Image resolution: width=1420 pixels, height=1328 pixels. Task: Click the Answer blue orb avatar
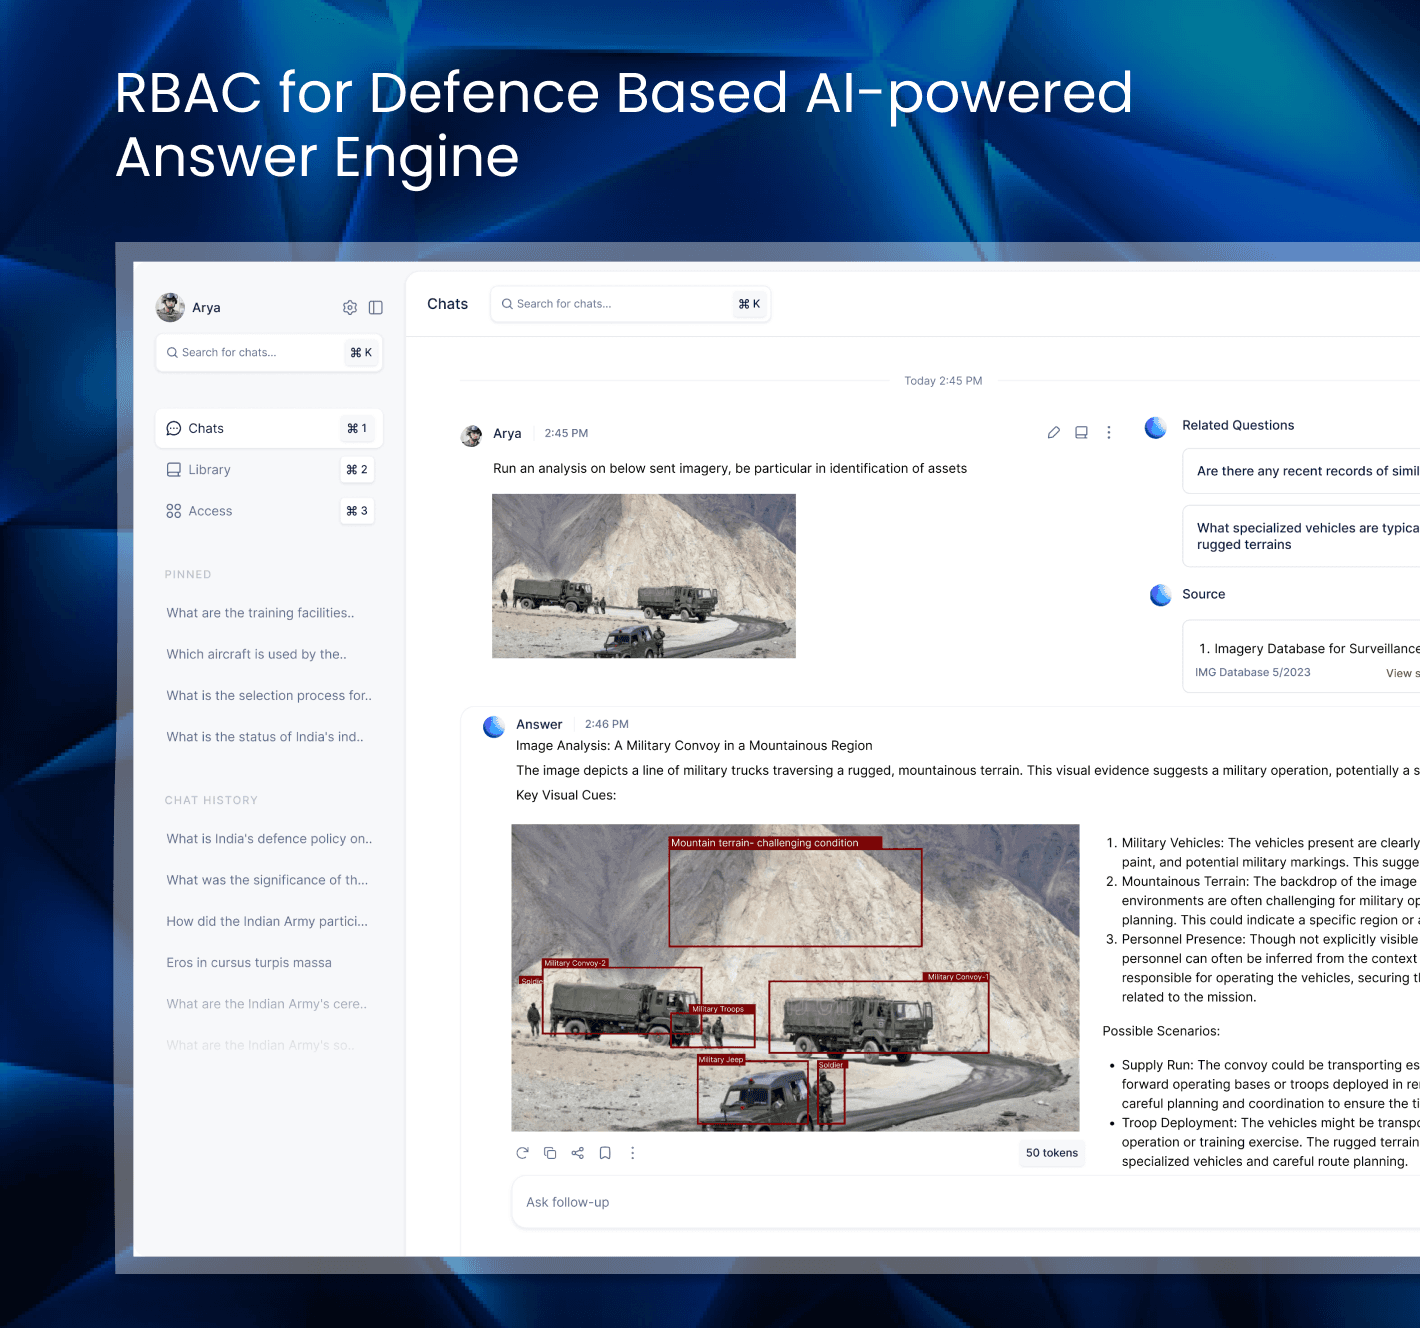click(494, 727)
